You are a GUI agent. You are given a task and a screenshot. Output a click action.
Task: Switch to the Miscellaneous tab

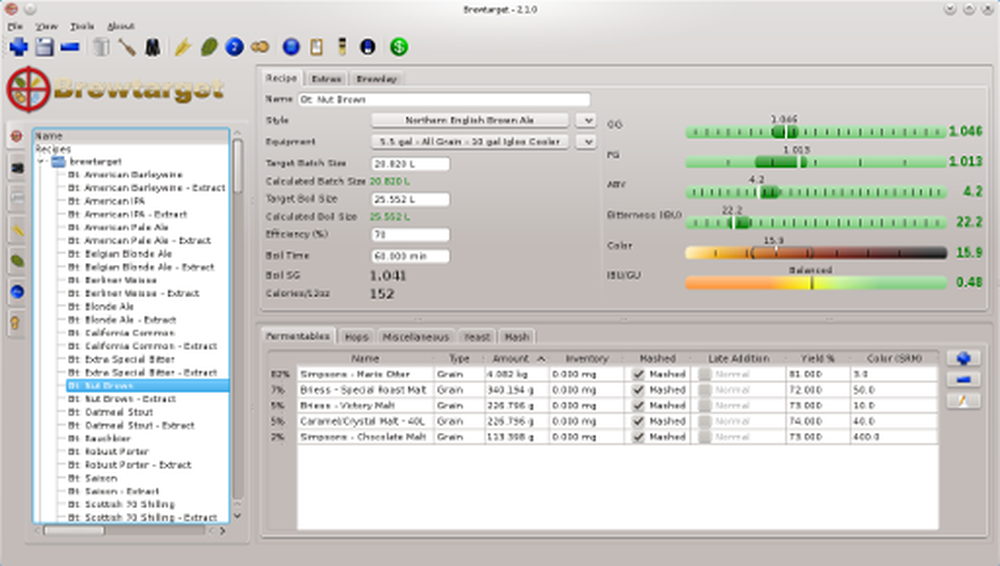[416, 337]
